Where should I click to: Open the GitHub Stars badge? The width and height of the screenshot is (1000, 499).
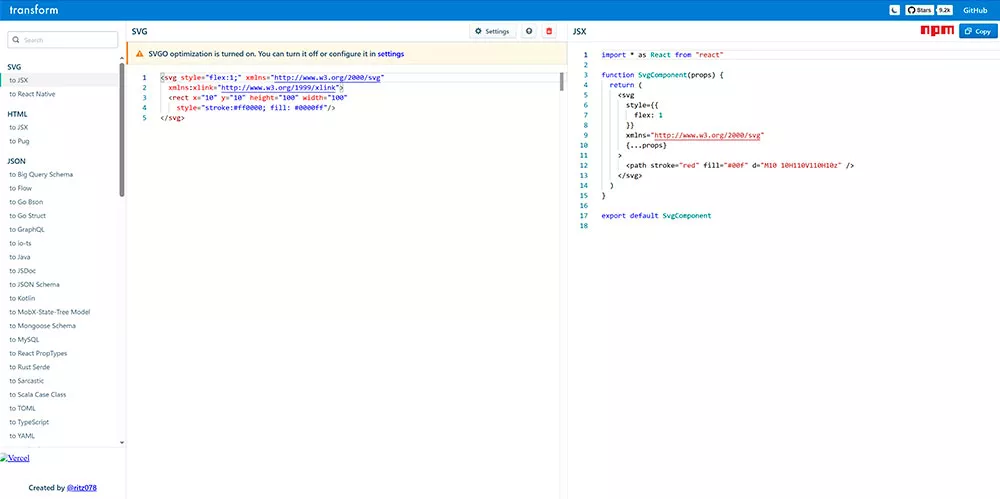pyautogui.click(x=919, y=10)
